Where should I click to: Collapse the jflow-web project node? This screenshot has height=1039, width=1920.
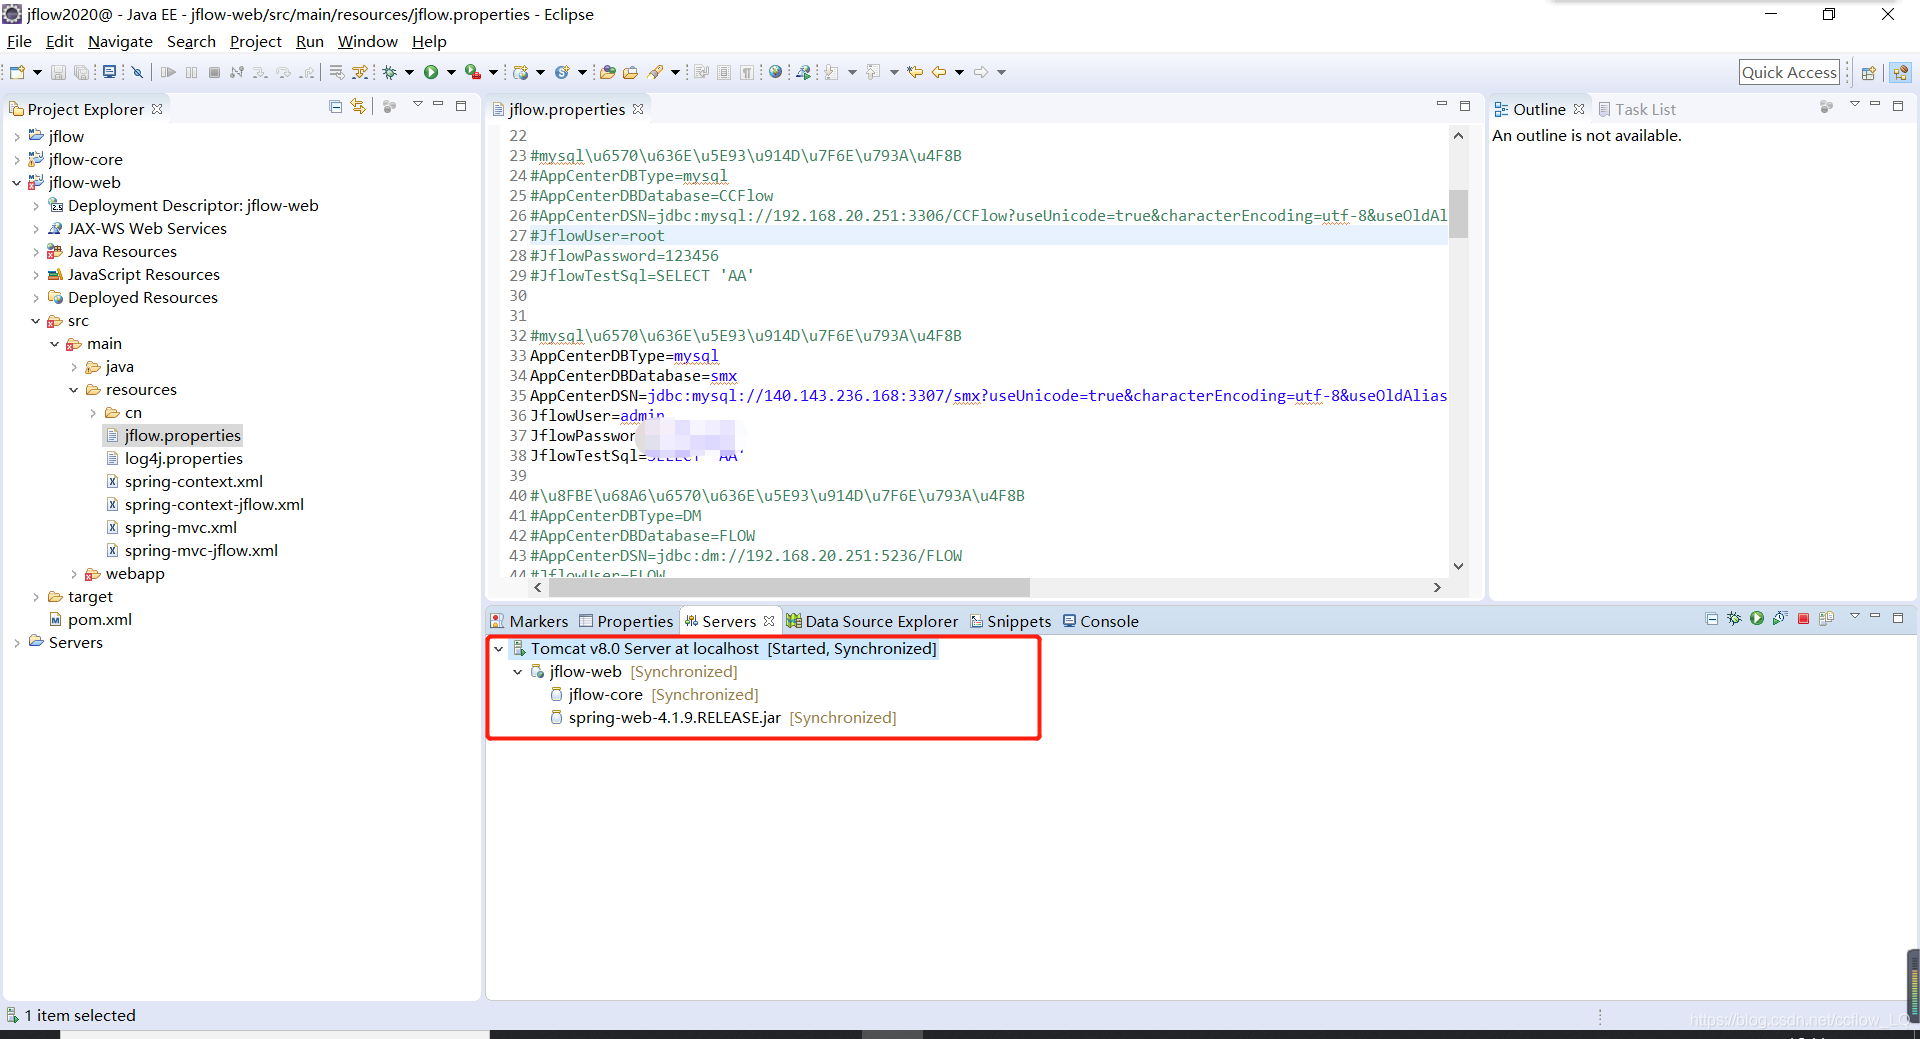point(17,183)
